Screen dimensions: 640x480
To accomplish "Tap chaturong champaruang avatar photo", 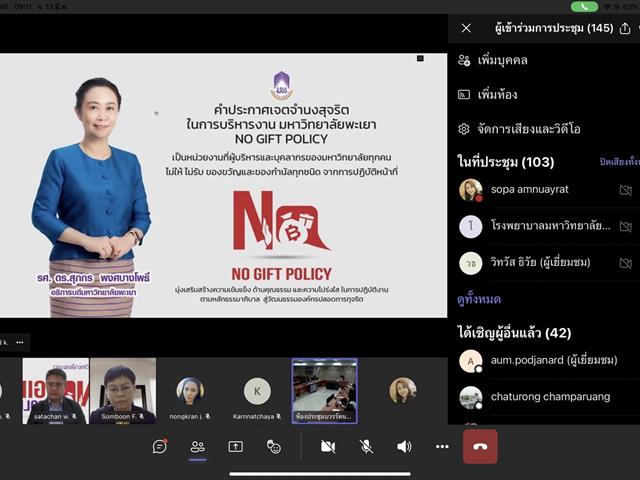I will click(x=471, y=397).
